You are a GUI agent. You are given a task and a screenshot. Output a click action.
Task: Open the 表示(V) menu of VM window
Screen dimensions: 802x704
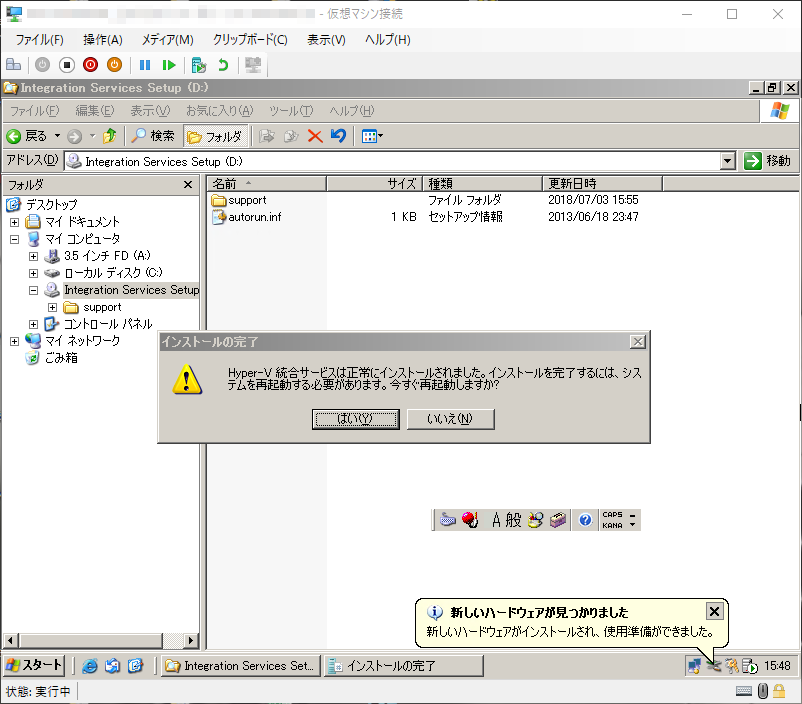click(x=326, y=40)
